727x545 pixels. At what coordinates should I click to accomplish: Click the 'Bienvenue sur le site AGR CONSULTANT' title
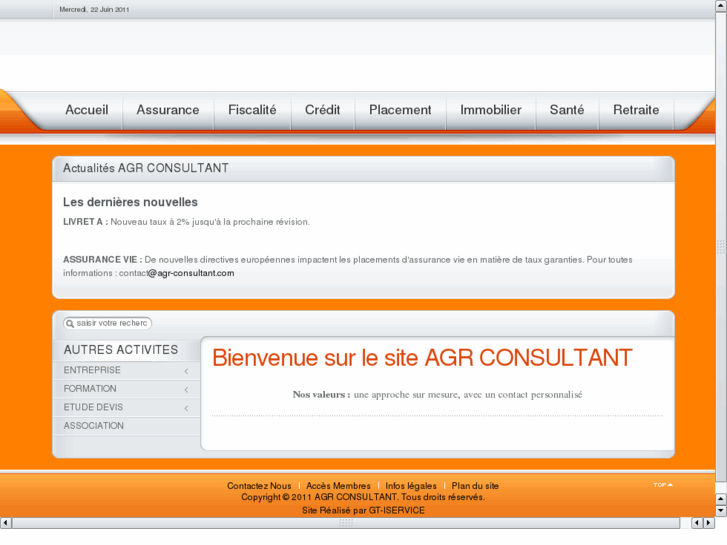pyautogui.click(x=422, y=358)
